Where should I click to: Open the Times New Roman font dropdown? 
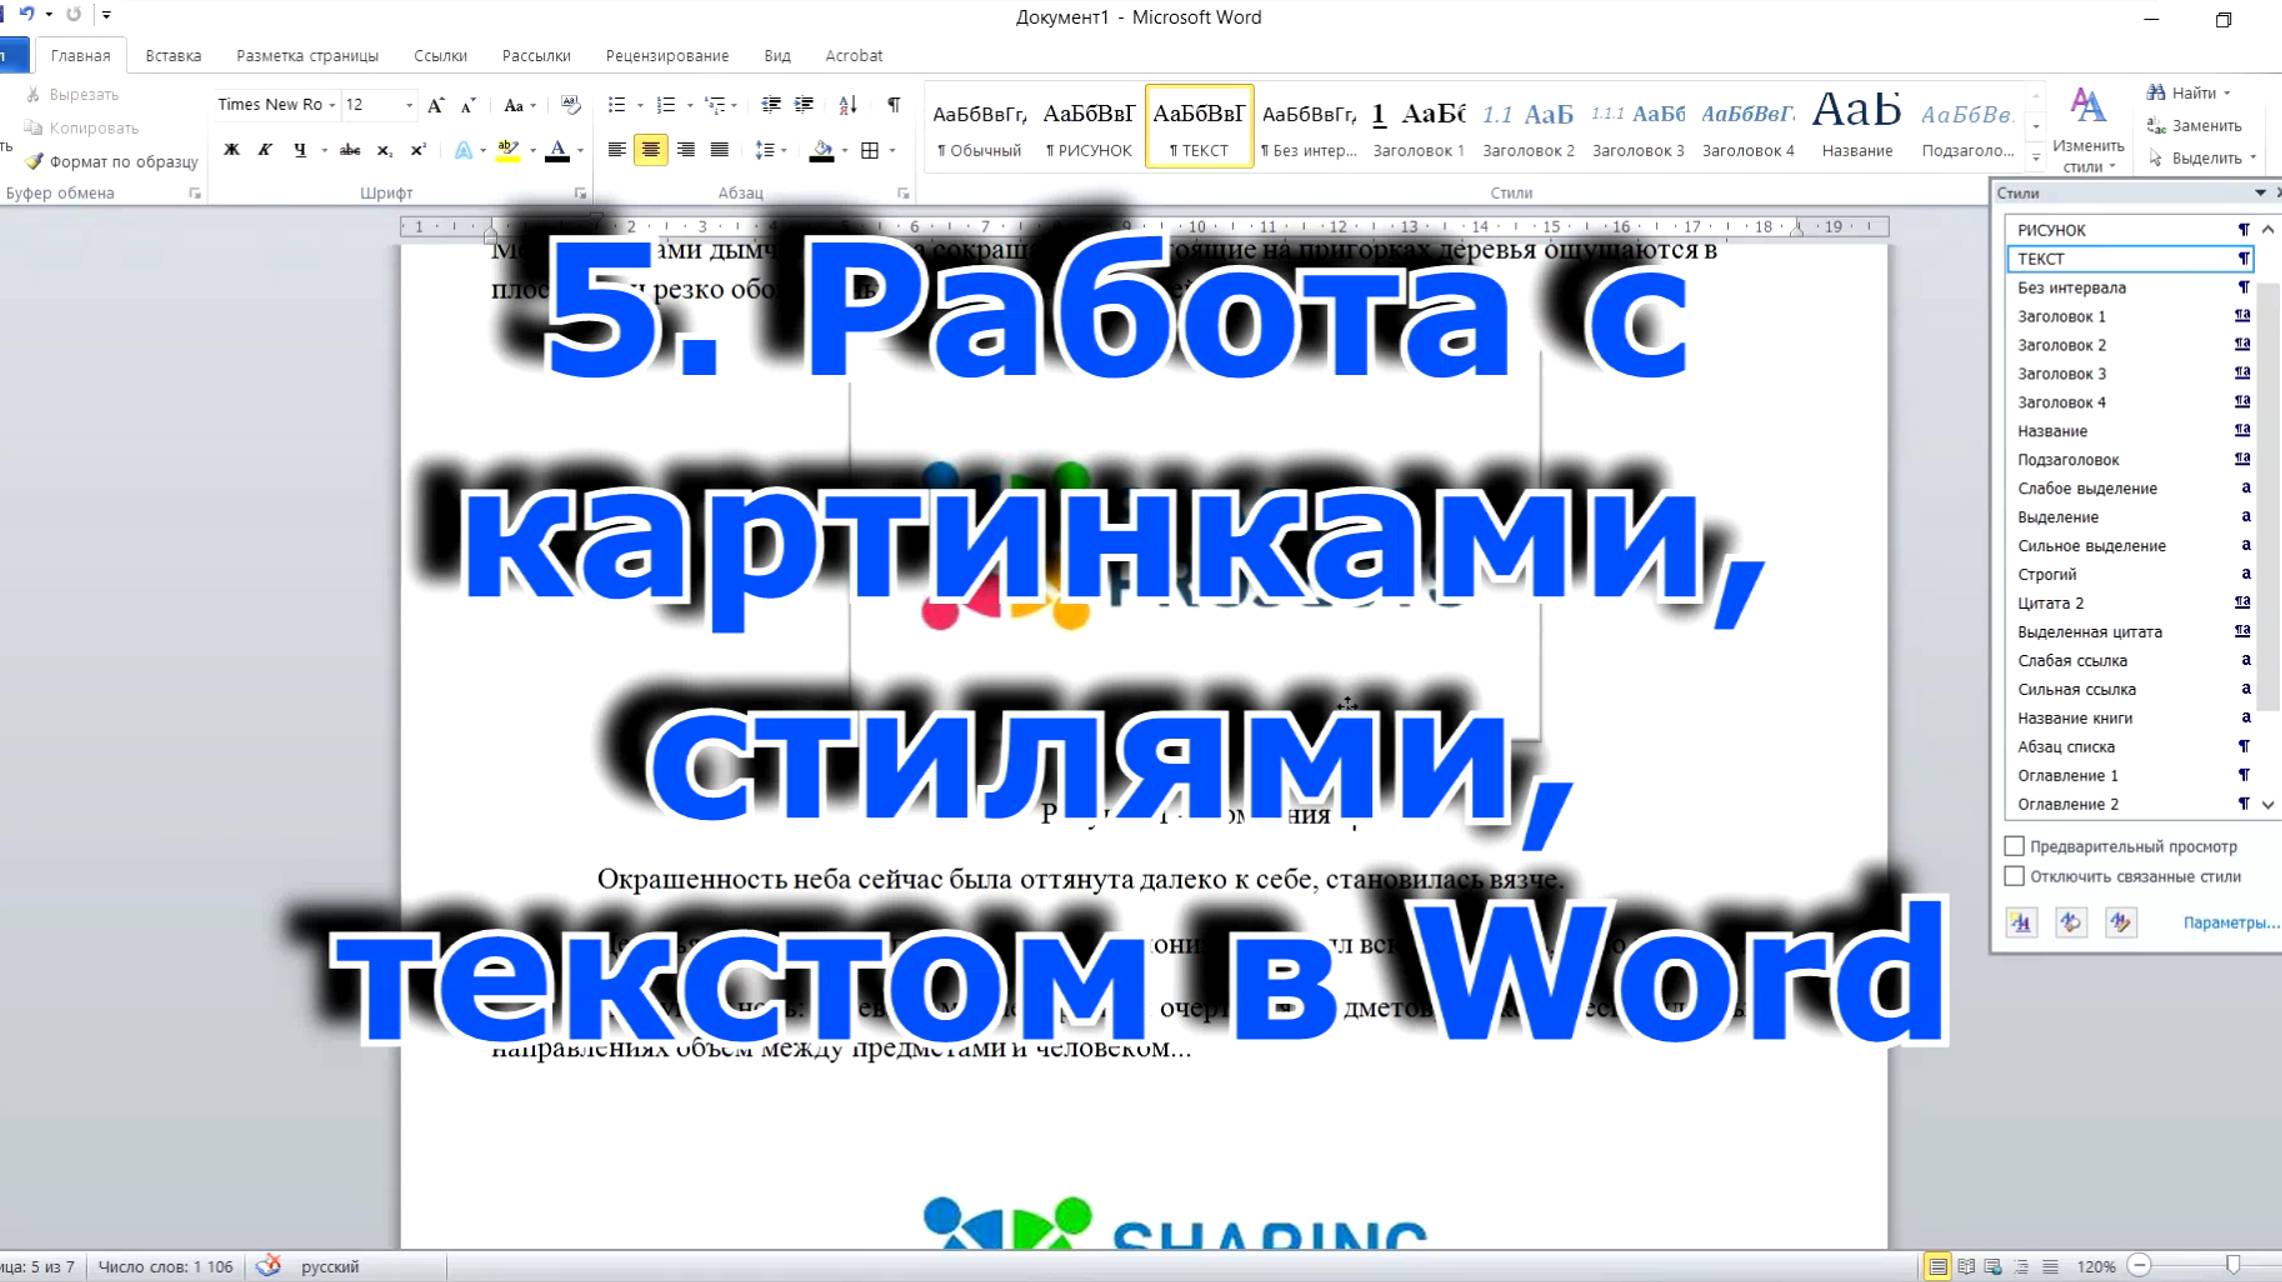coord(333,104)
